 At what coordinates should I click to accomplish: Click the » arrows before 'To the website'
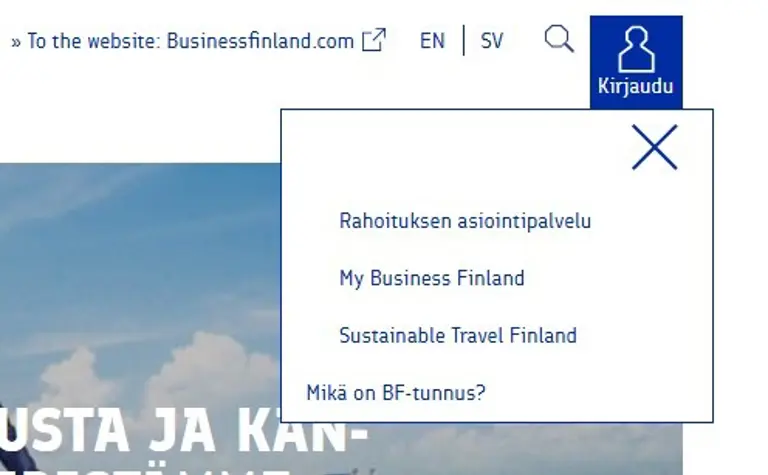(x=16, y=42)
